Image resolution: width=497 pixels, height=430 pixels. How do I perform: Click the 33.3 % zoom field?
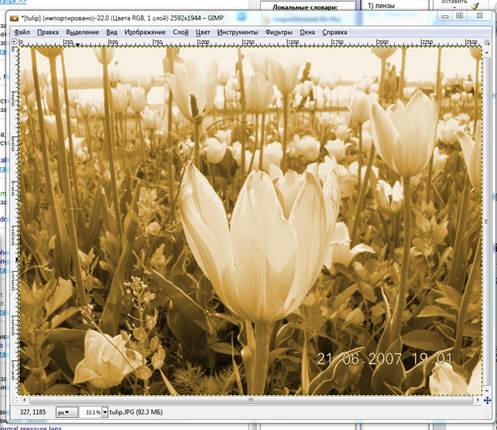click(90, 412)
